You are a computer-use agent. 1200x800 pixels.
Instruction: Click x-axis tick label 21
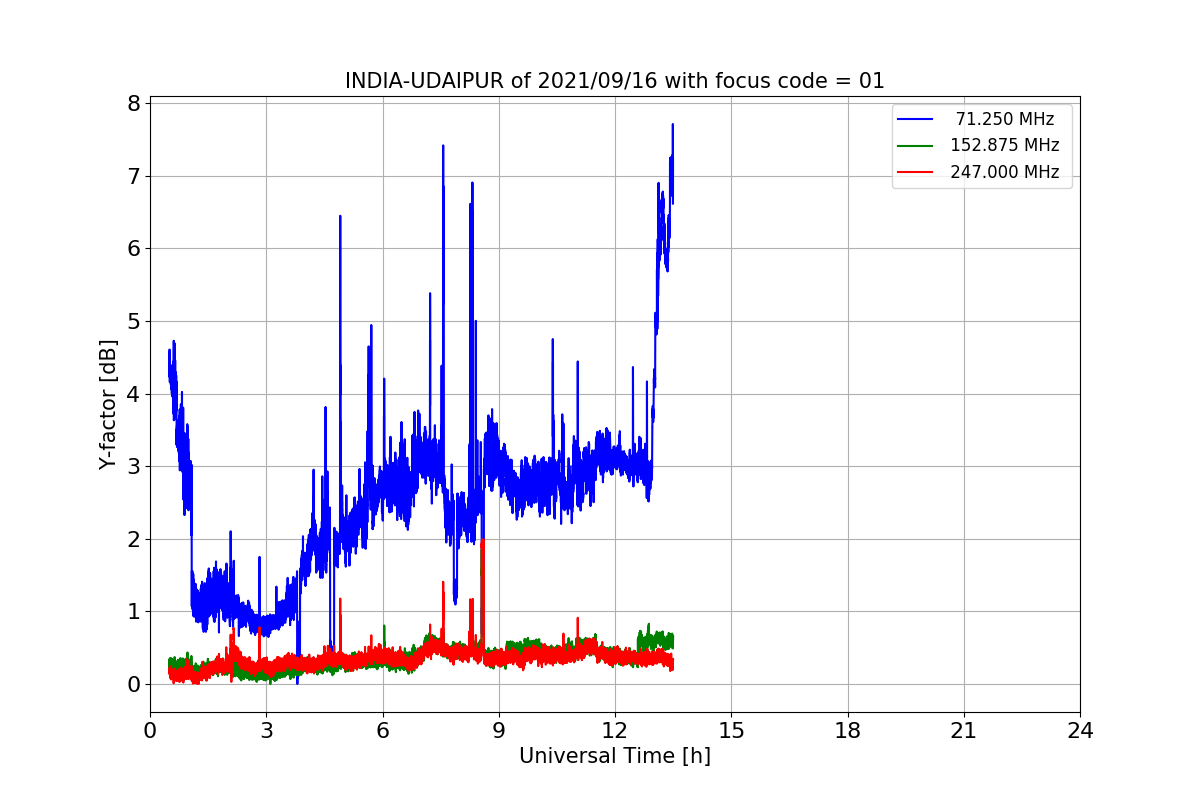964,731
